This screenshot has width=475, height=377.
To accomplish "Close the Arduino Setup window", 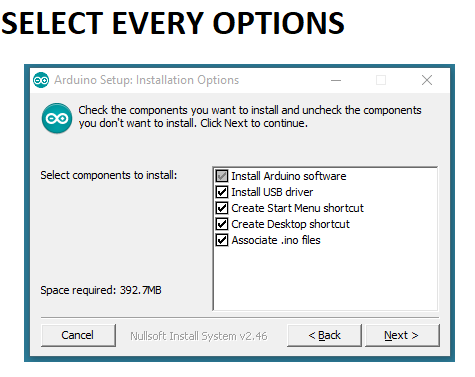I will 427,80.
